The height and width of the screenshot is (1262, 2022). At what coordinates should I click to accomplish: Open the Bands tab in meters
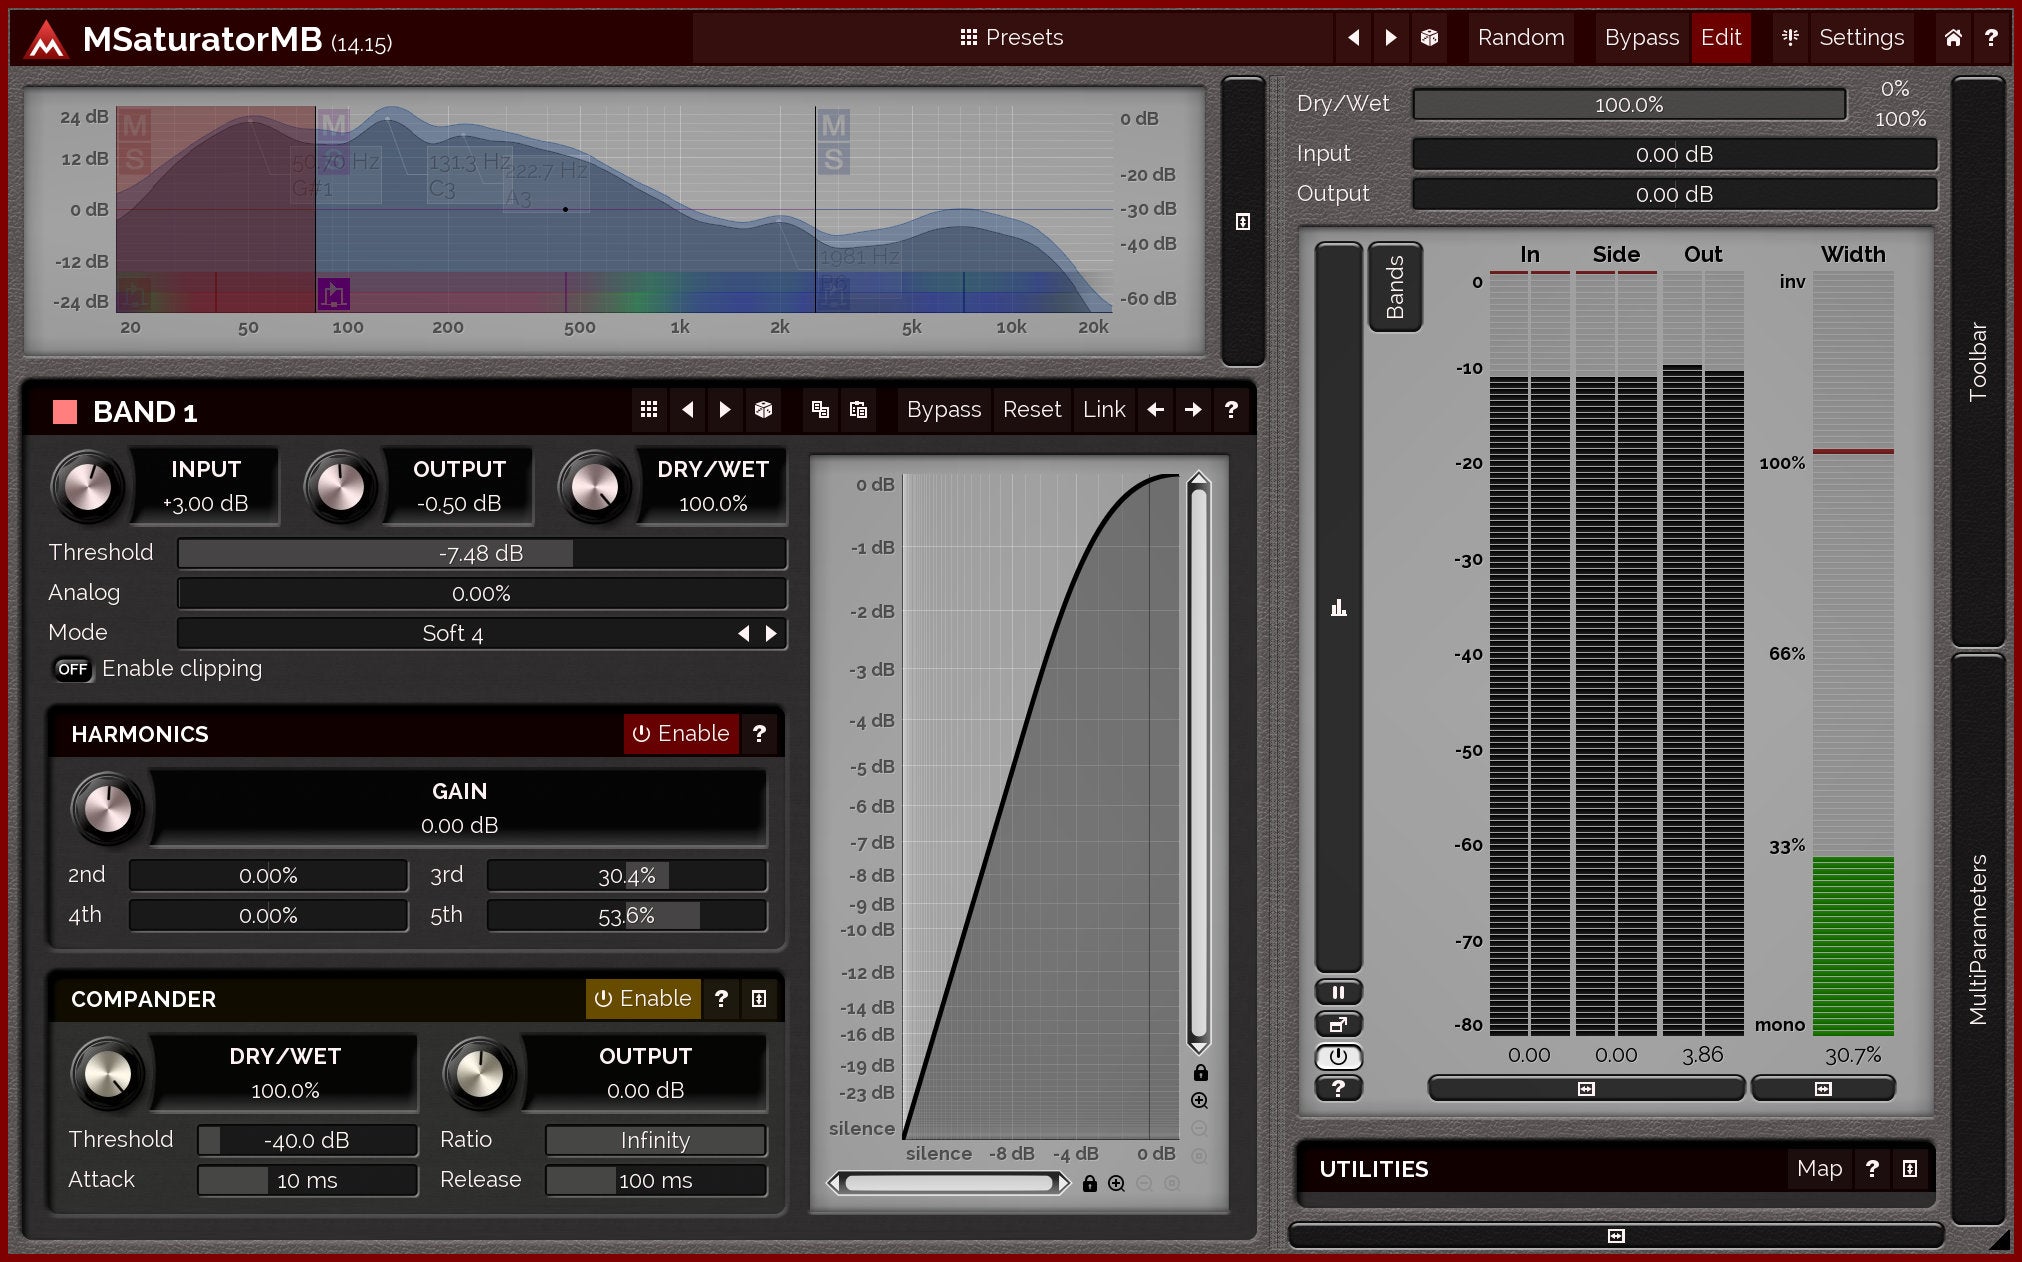click(x=1395, y=287)
